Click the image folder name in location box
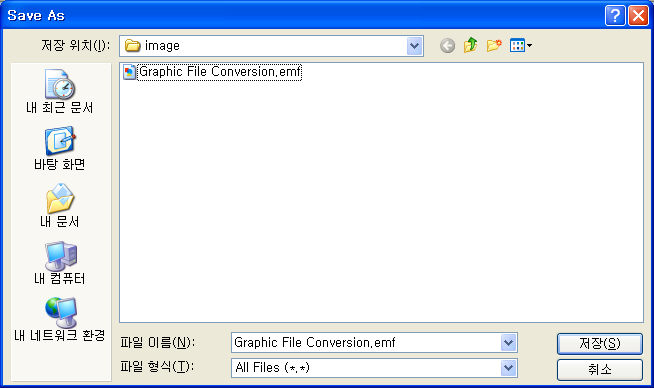The height and width of the screenshot is (388, 654). tap(162, 46)
